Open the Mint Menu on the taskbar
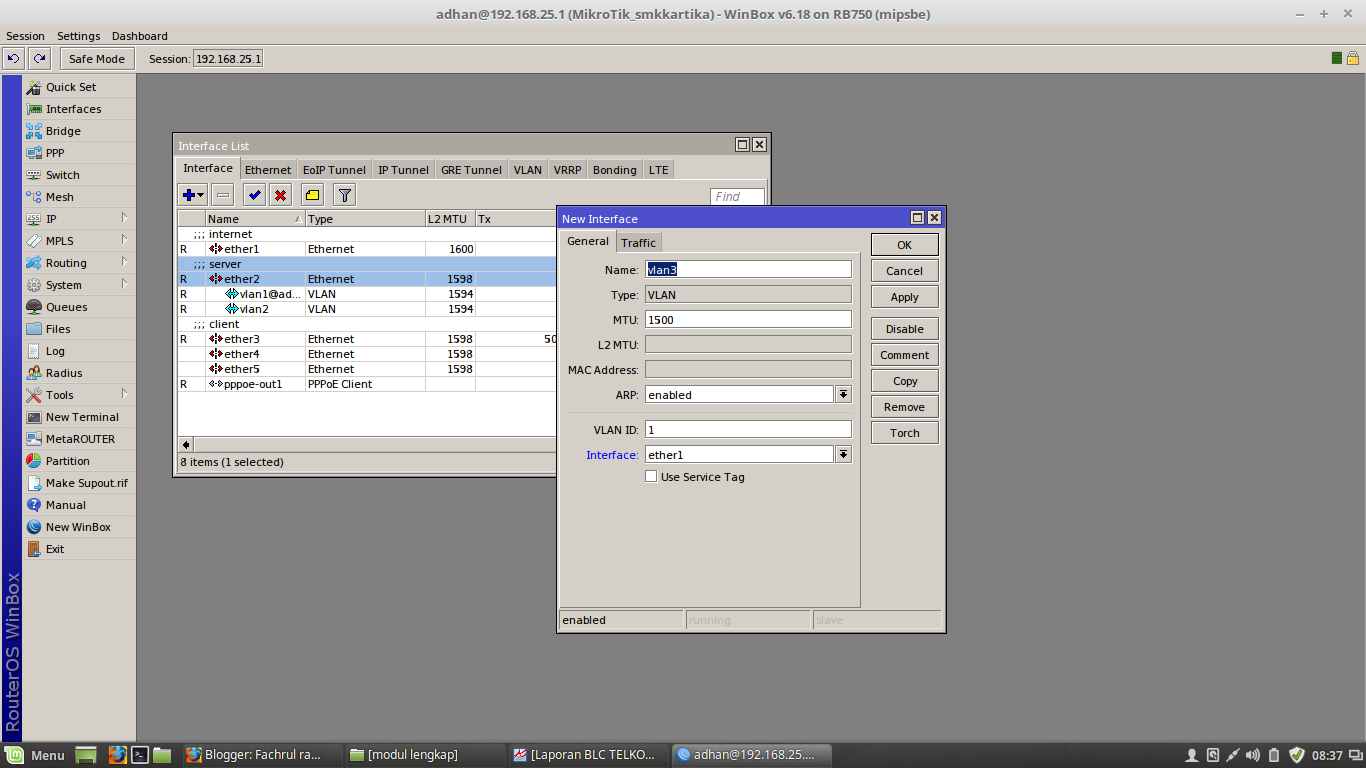 [x=36, y=755]
